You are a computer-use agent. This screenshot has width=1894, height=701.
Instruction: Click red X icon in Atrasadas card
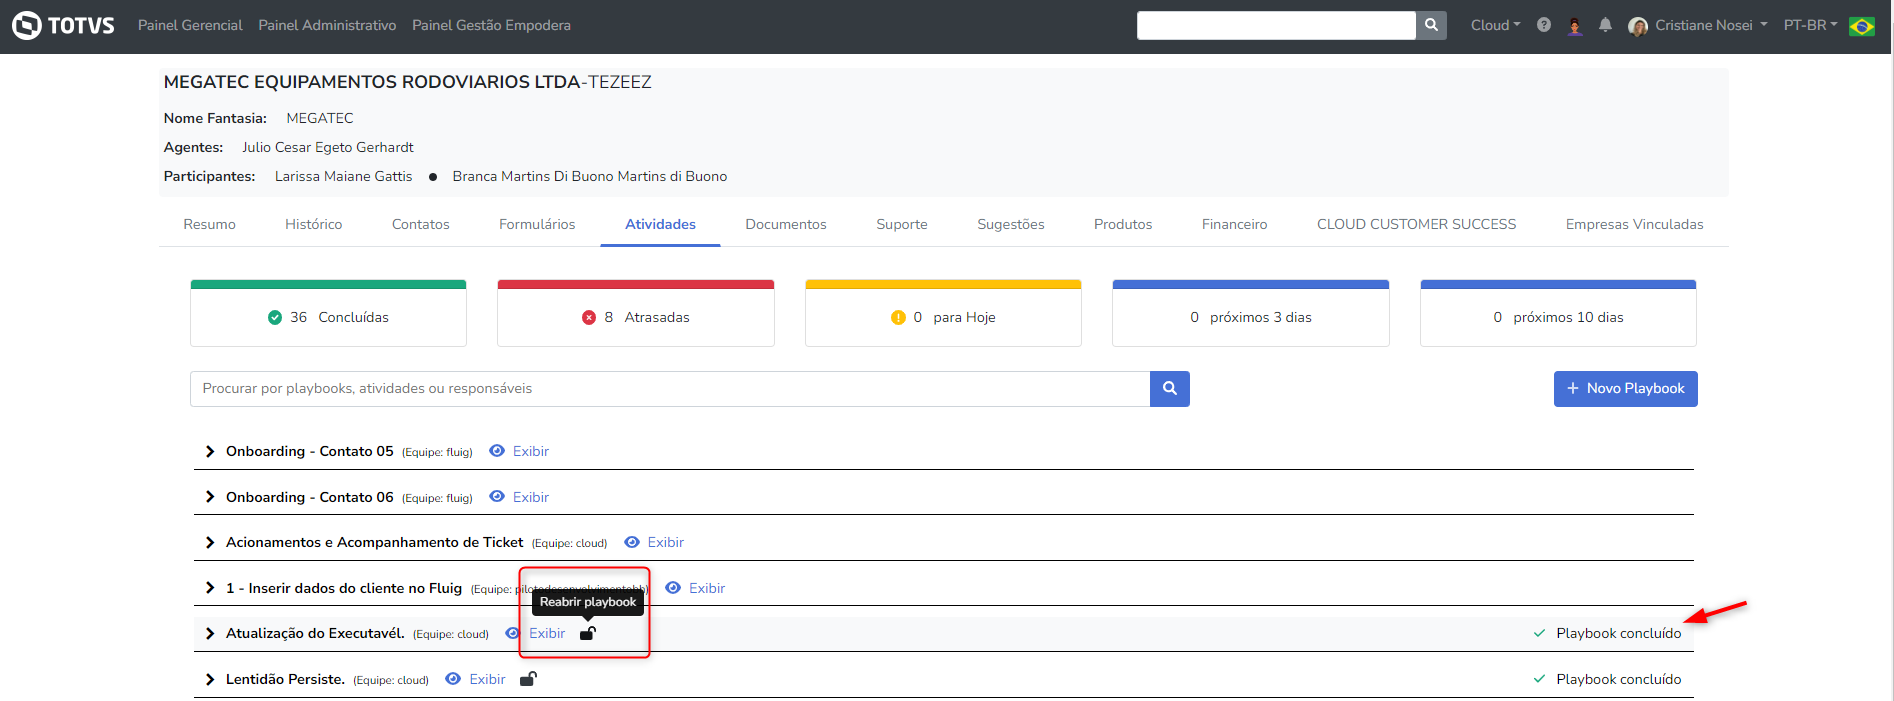point(589,318)
